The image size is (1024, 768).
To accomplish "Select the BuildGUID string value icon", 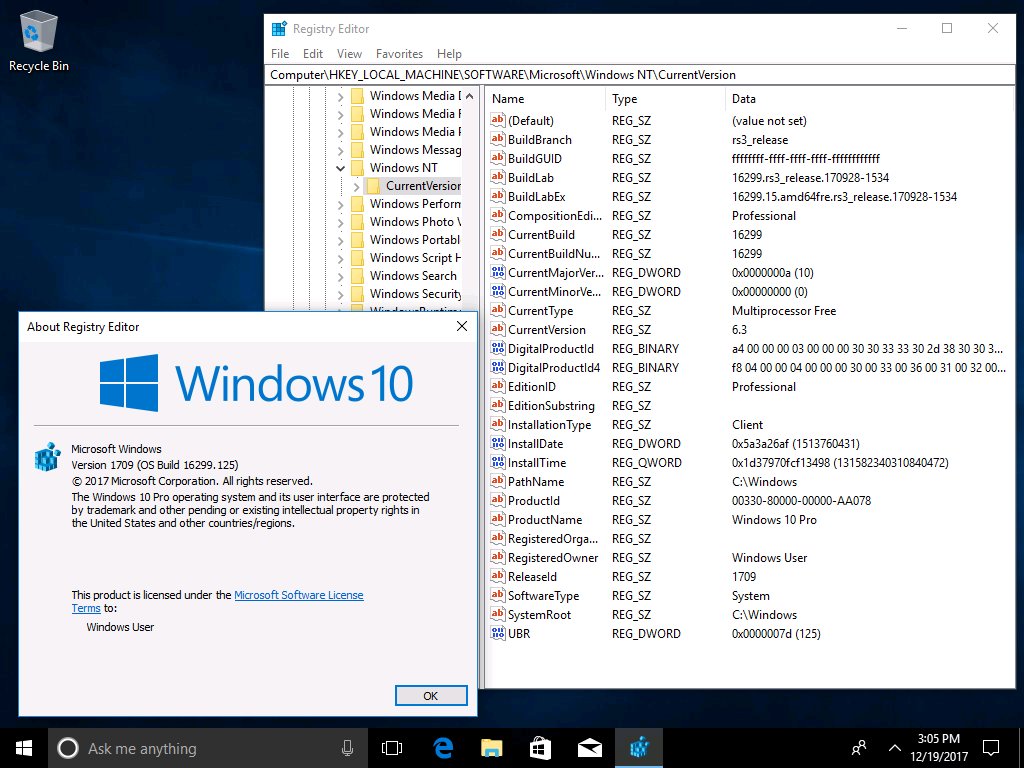I will tap(498, 158).
